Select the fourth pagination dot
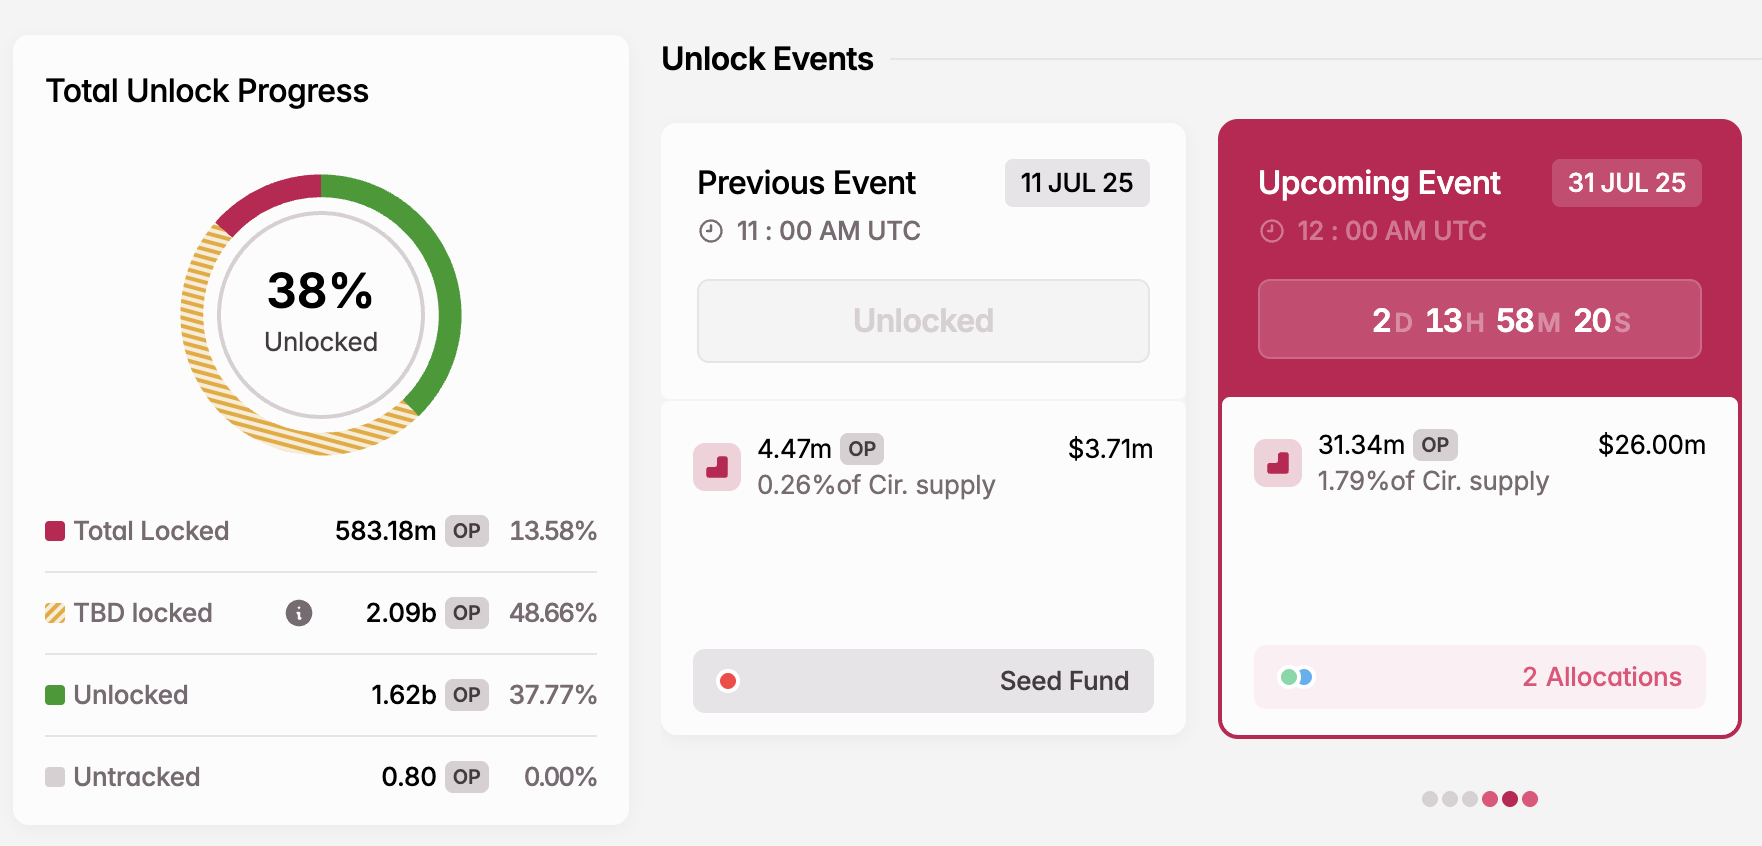This screenshot has height=846, width=1762. click(1491, 798)
